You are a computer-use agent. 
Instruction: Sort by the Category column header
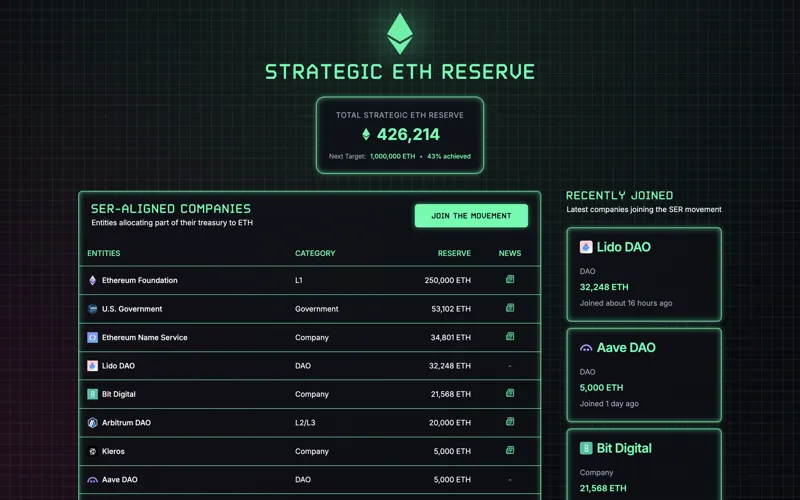tap(315, 253)
